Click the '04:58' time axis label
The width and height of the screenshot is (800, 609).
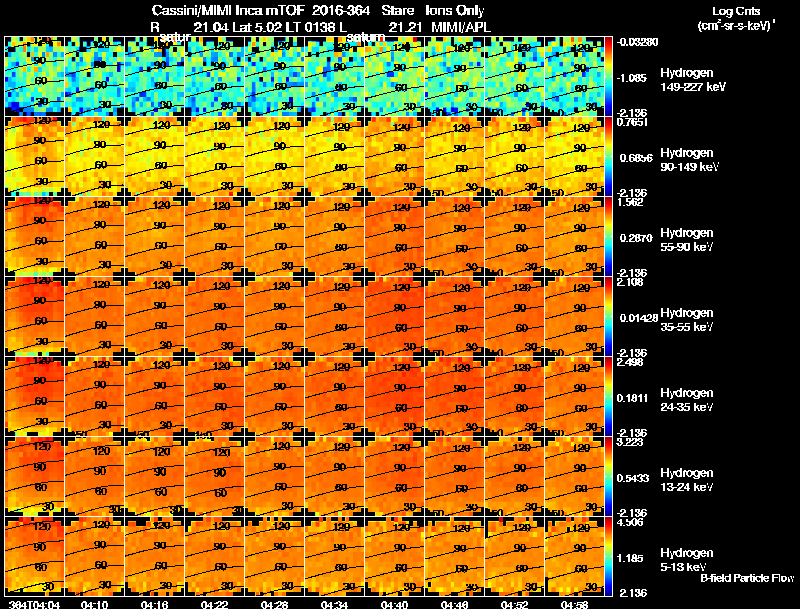coord(574,604)
